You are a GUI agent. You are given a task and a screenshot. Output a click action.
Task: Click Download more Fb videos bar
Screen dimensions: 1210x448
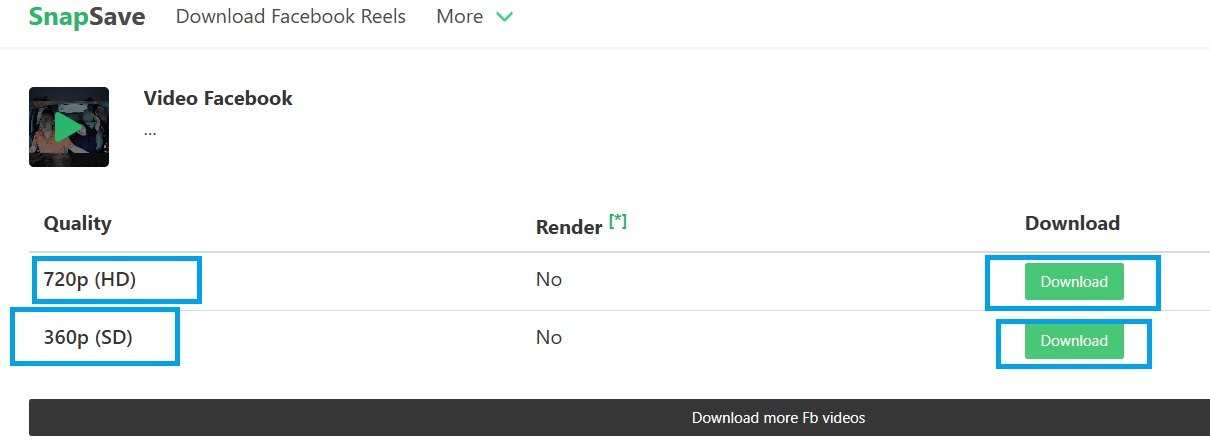[619, 417]
